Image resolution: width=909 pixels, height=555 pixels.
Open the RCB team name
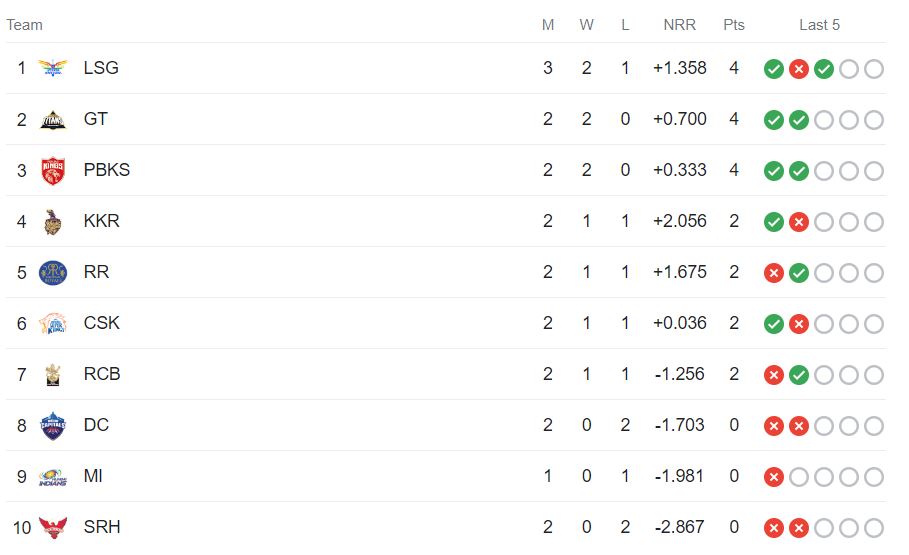(102, 374)
